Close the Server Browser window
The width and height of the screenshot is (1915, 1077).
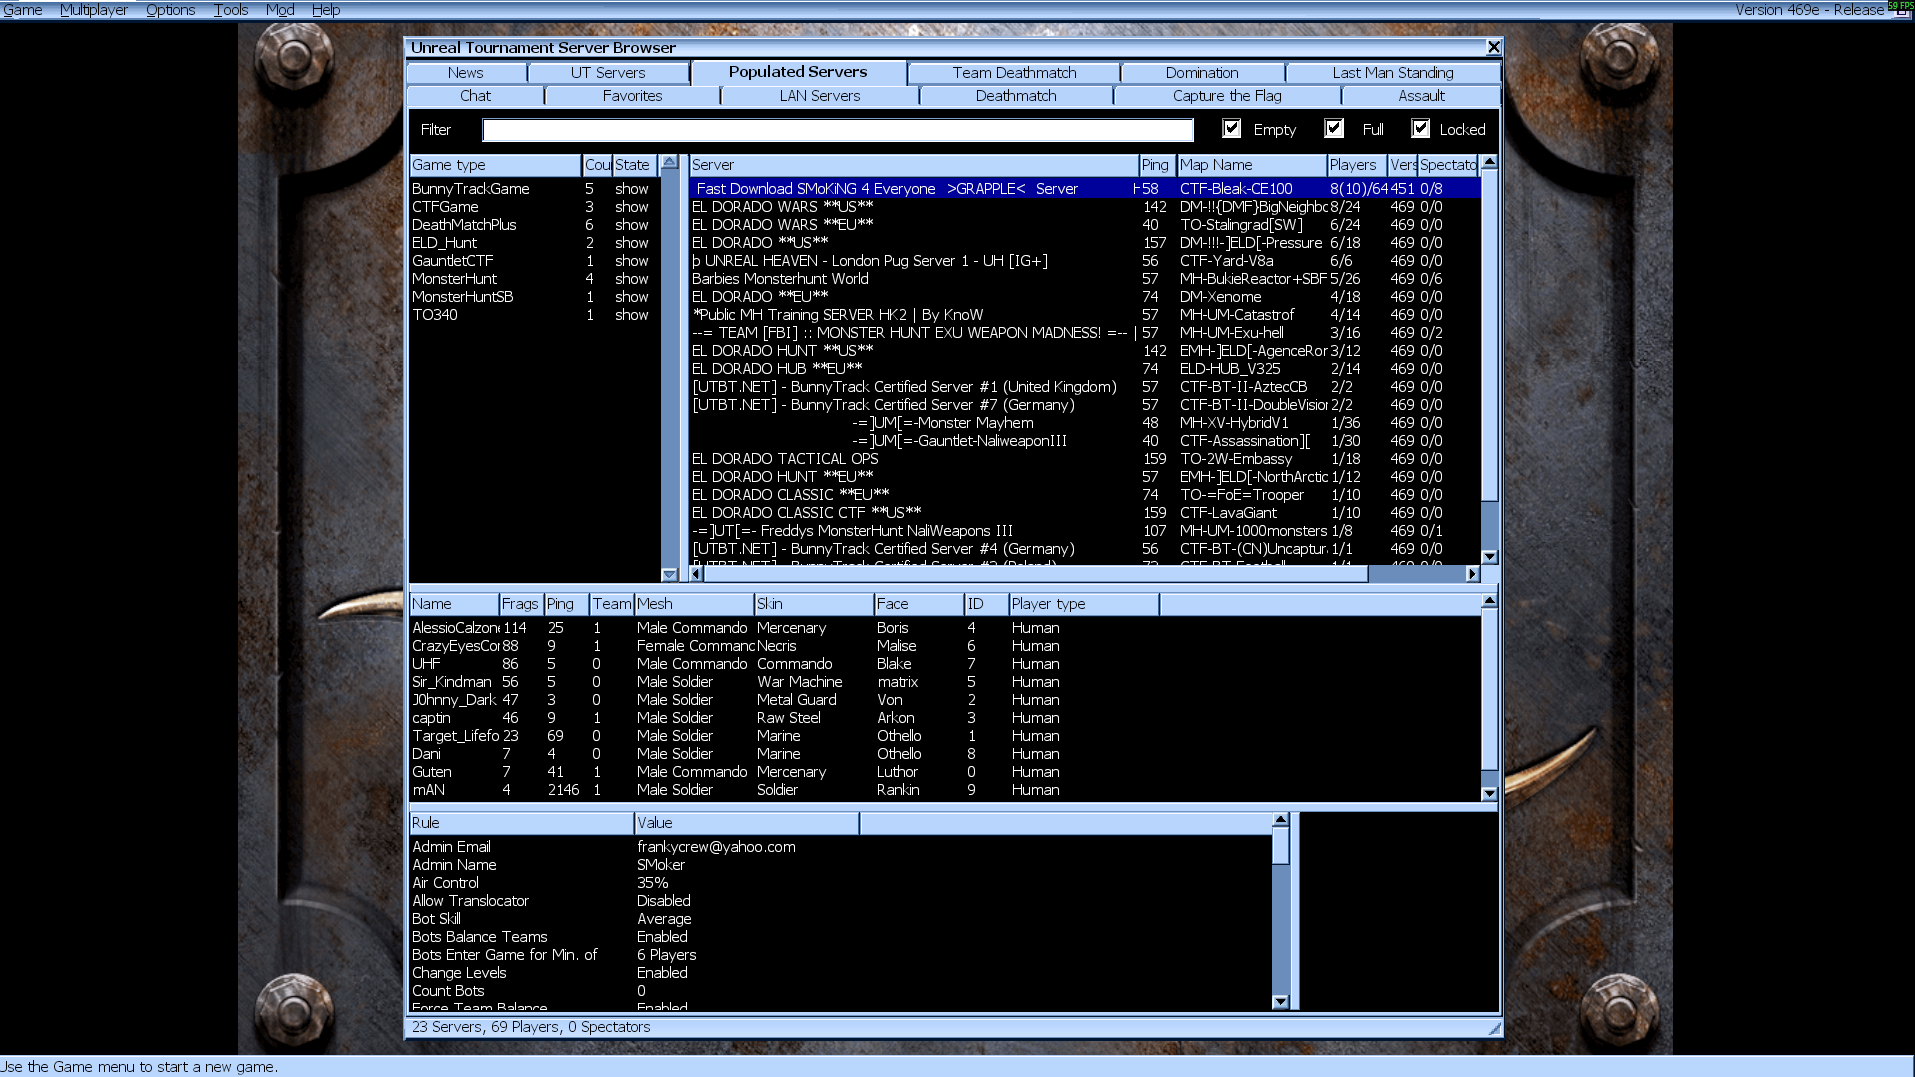[1493, 47]
